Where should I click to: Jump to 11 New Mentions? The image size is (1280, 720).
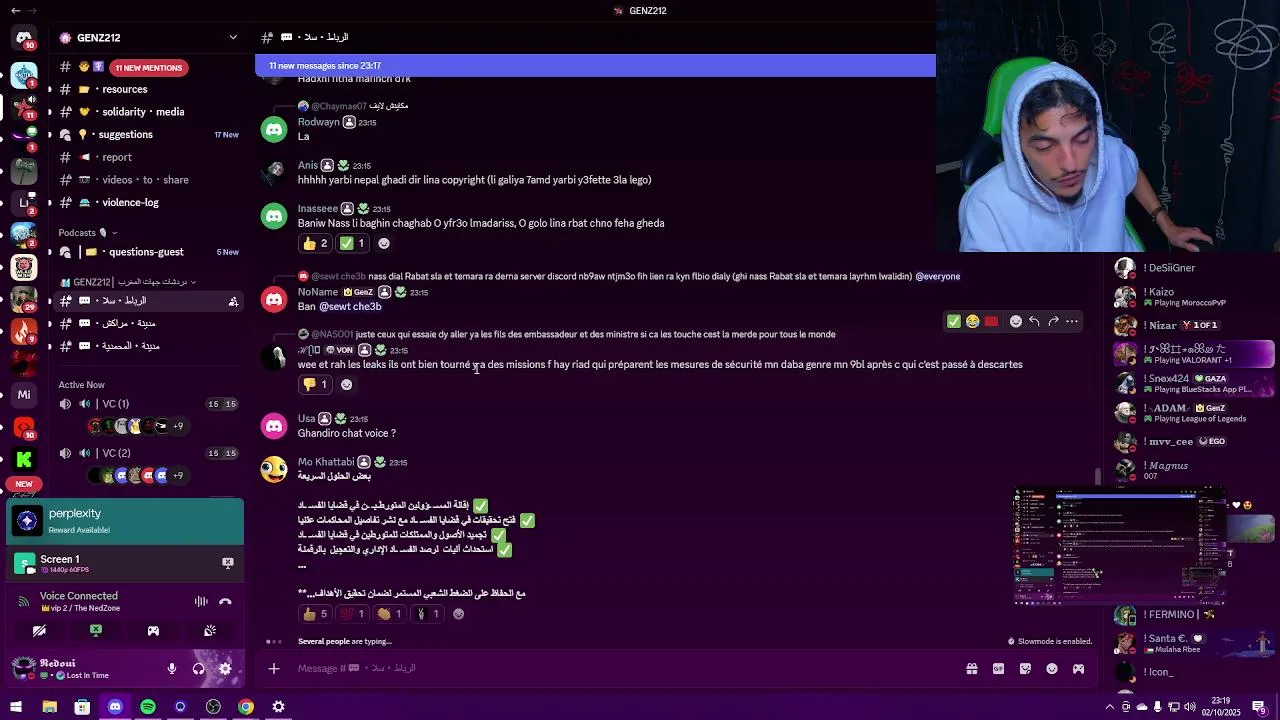click(x=148, y=67)
